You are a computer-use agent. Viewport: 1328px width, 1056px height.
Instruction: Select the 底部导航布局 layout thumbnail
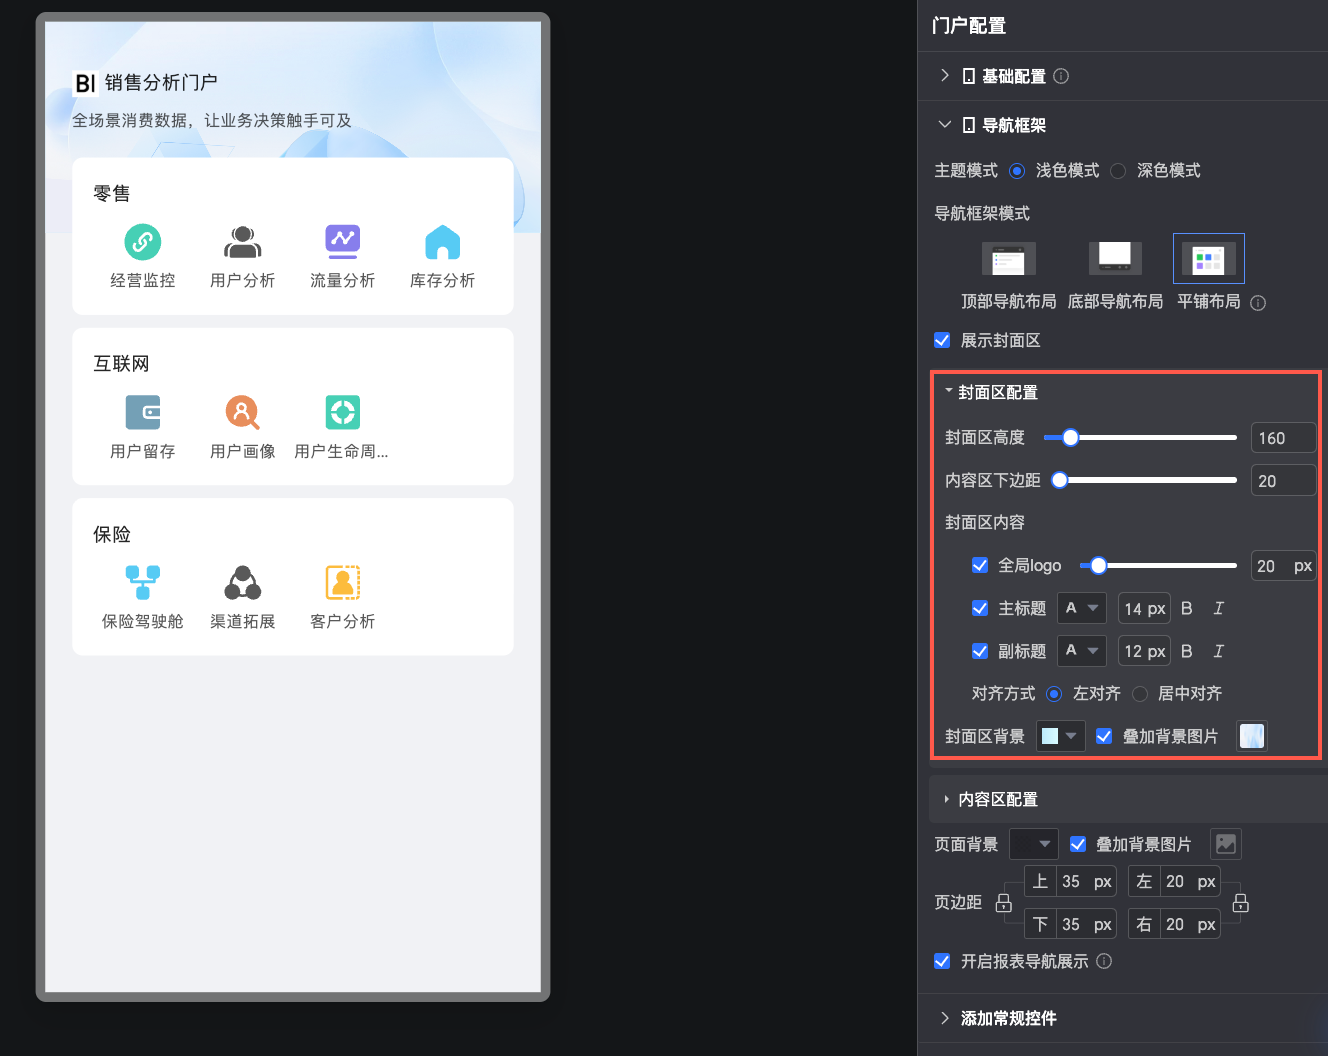point(1115,258)
